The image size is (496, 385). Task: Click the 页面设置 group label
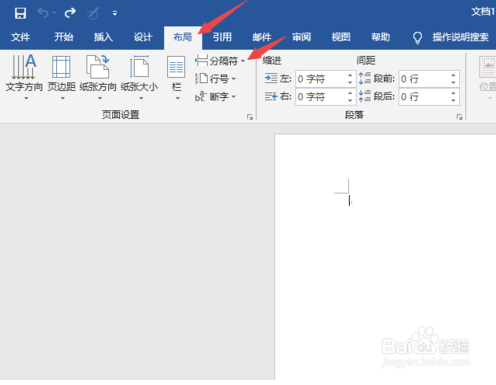(x=121, y=115)
